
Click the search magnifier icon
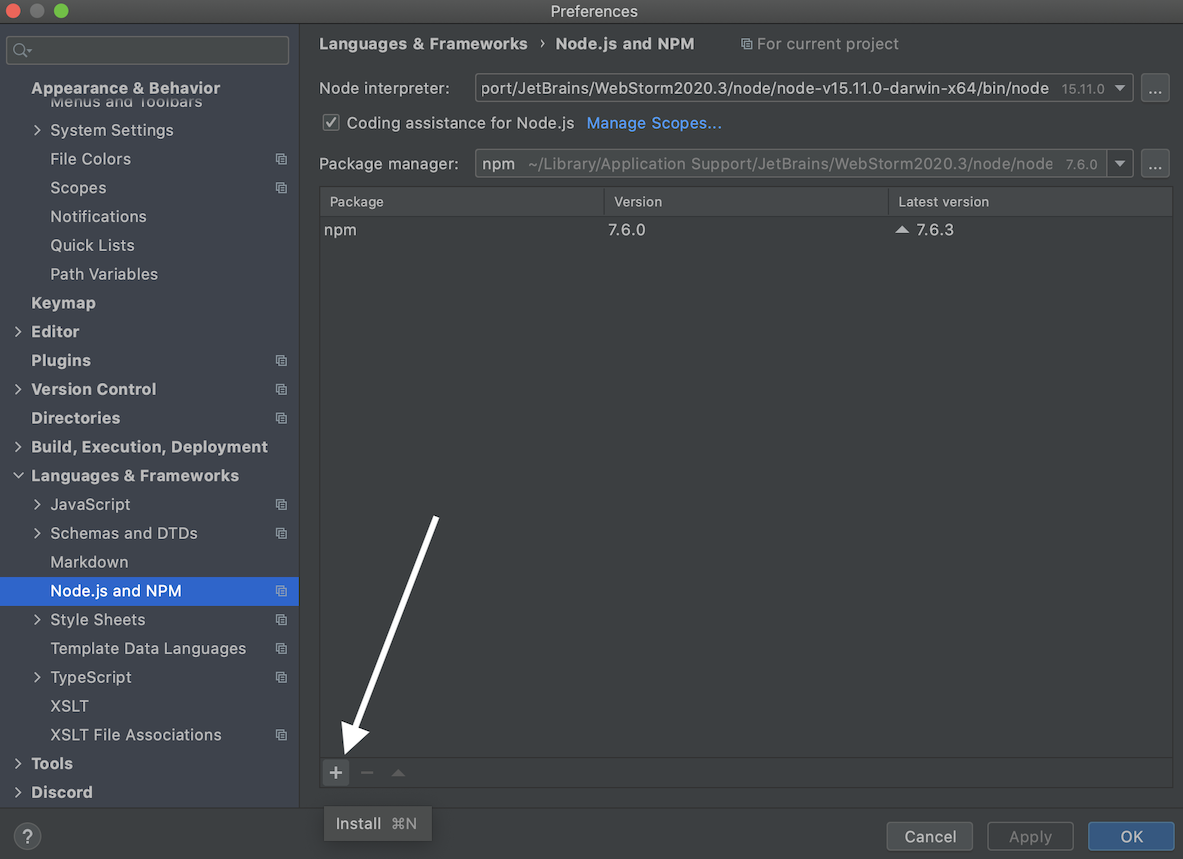click(x=21, y=51)
